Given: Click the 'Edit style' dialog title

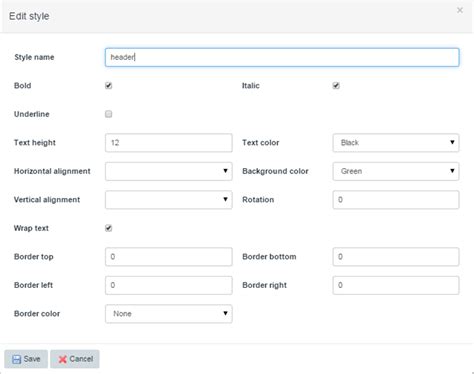Looking at the screenshot, I should click(x=29, y=16).
